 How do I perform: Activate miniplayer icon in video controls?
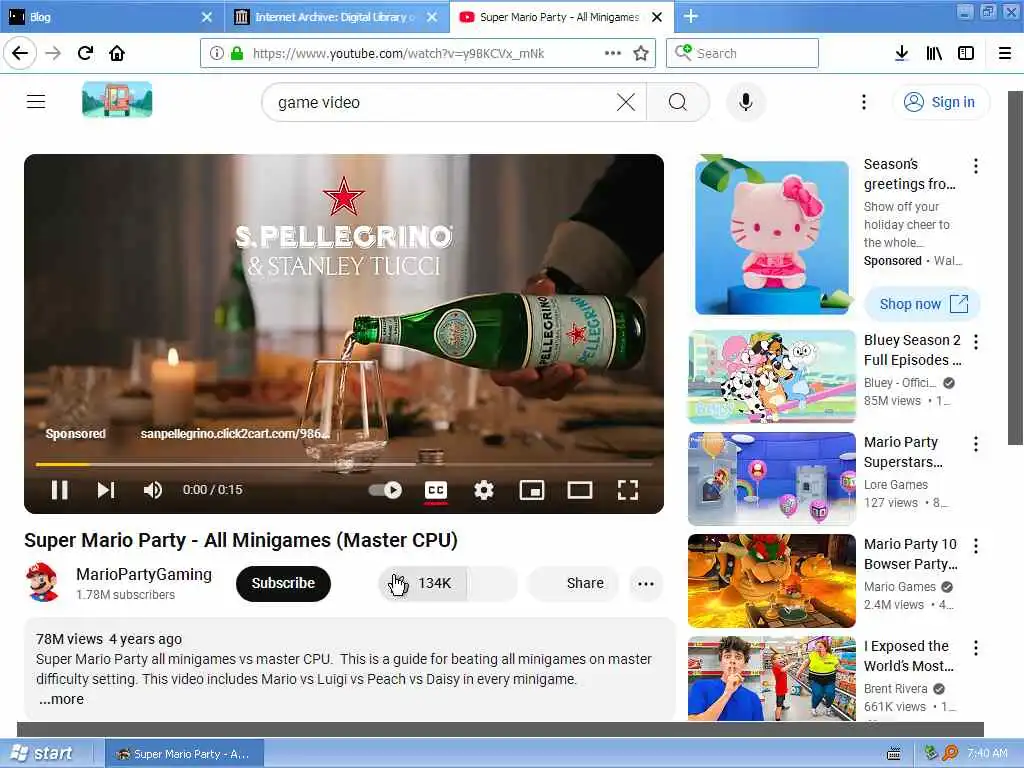[532, 490]
